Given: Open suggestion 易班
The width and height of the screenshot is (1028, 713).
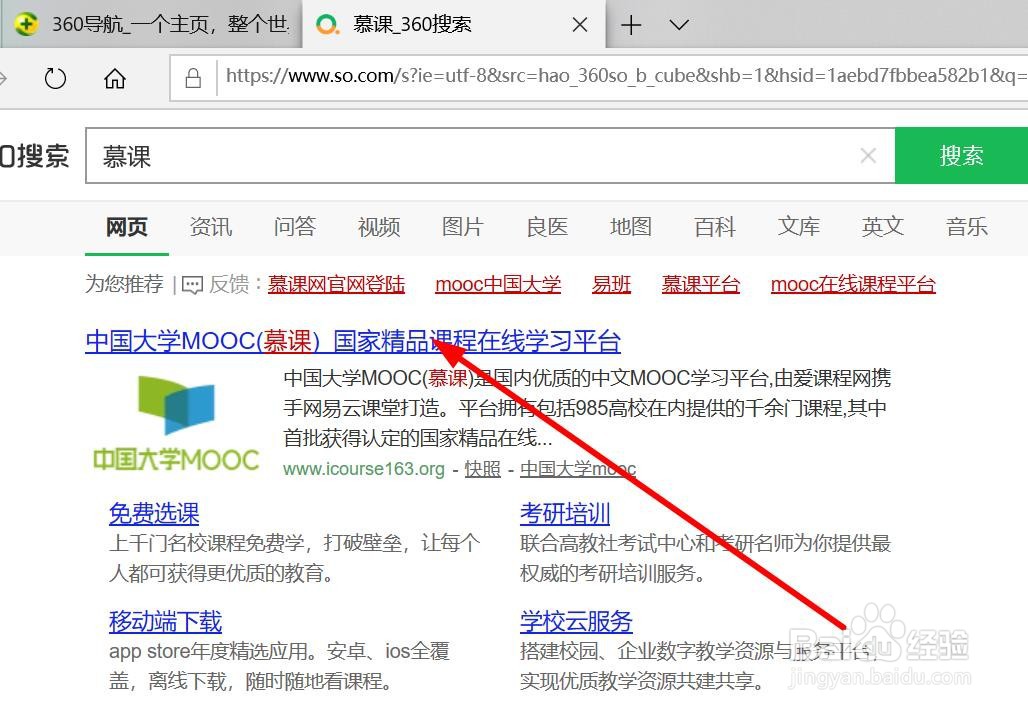Looking at the screenshot, I should pos(611,284).
